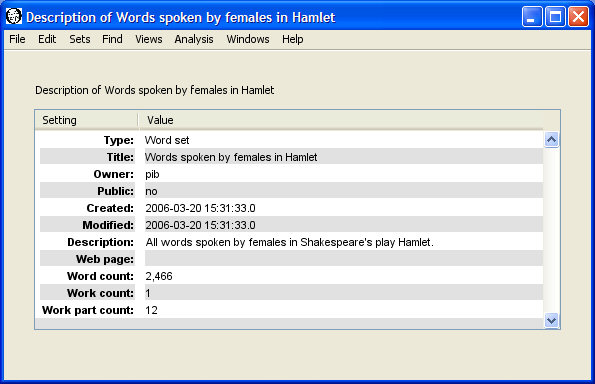Select the owner value 'pib'

tap(152, 175)
